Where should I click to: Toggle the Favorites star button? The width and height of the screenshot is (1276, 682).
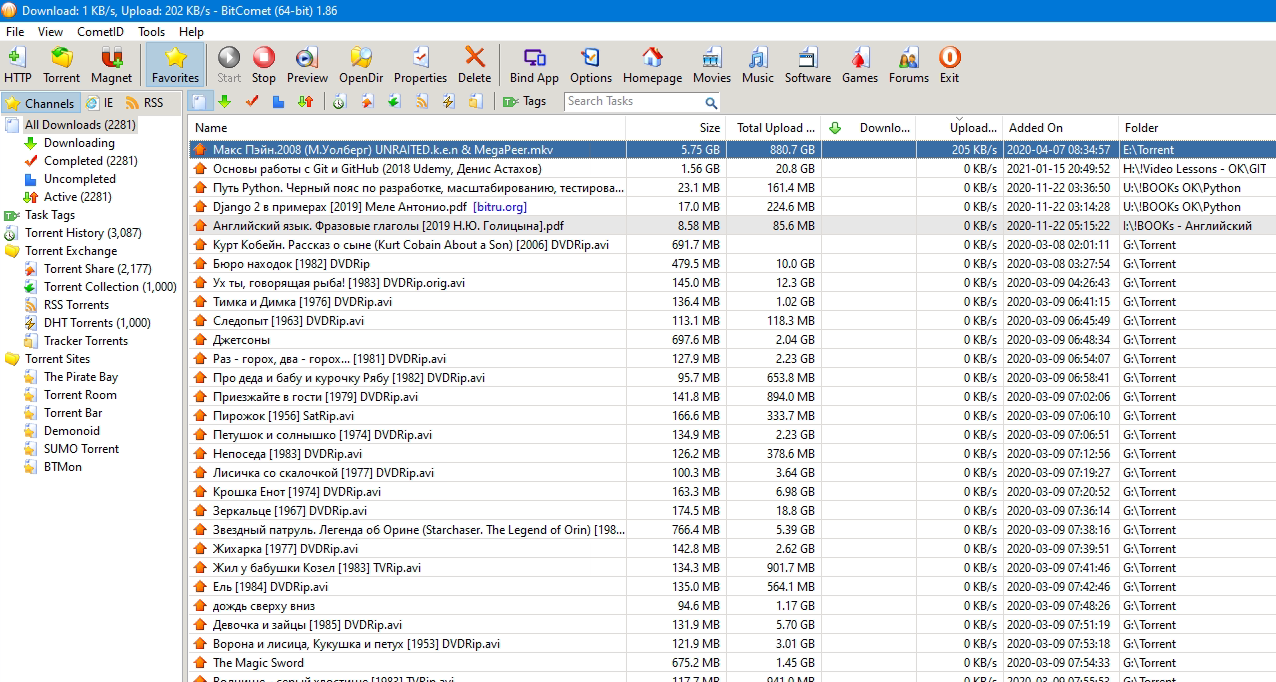[x=176, y=65]
